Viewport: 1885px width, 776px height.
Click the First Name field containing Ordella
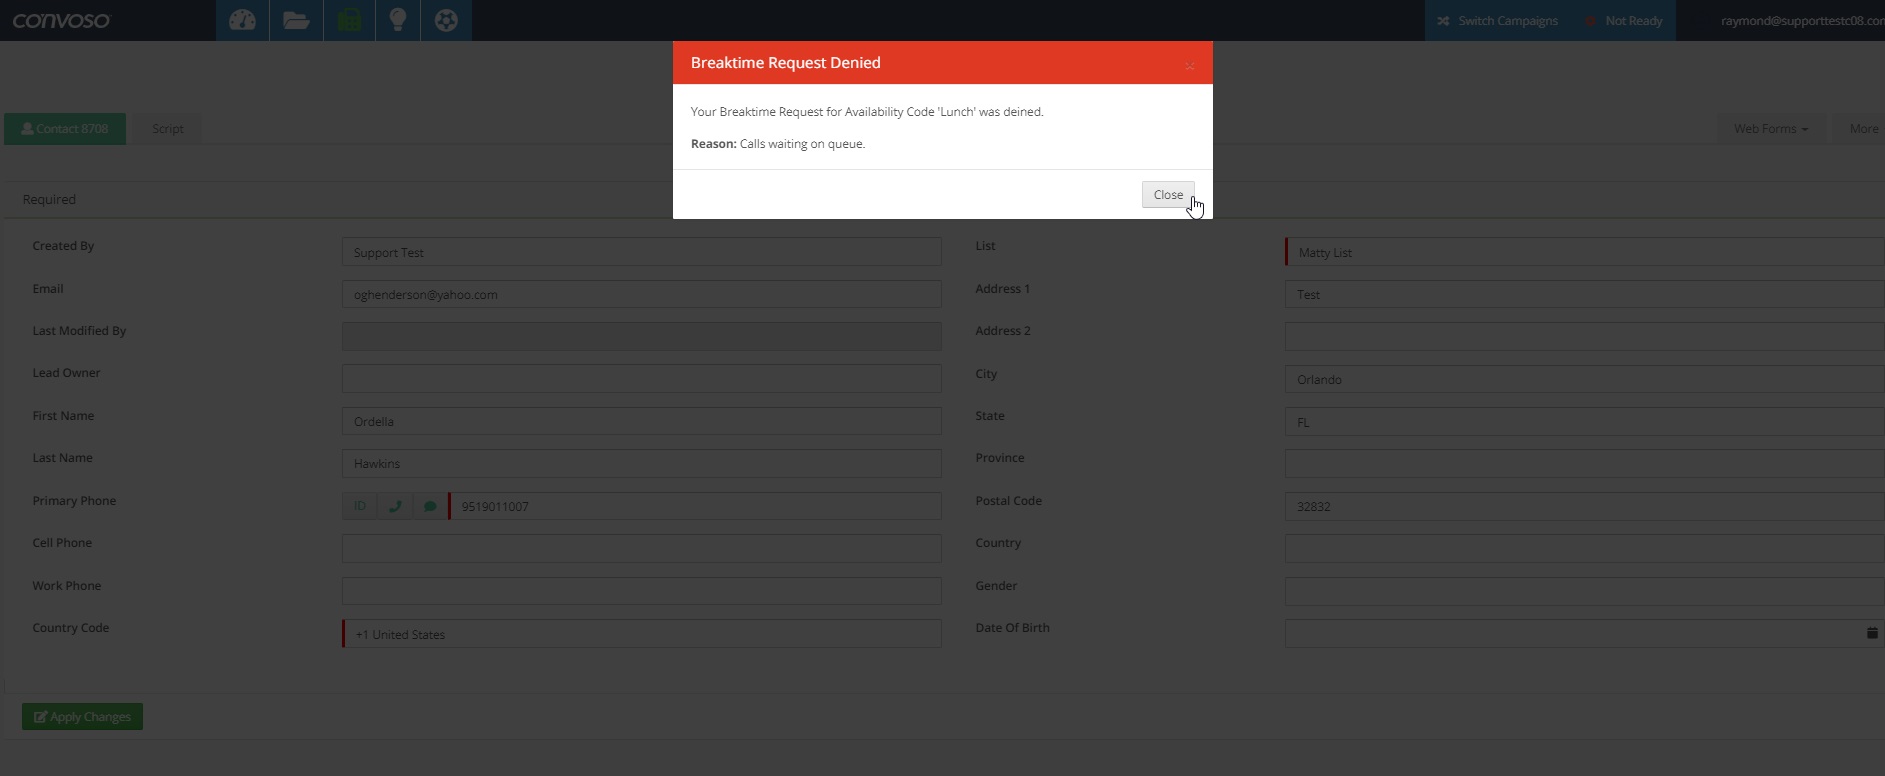click(x=642, y=422)
